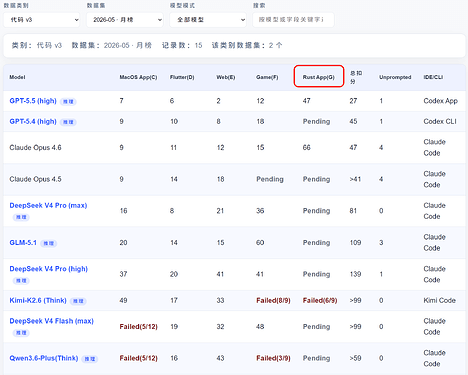Click Game(F) Pending in Claude Opus 4.5 row
The height and width of the screenshot is (375, 468).
(270, 179)
